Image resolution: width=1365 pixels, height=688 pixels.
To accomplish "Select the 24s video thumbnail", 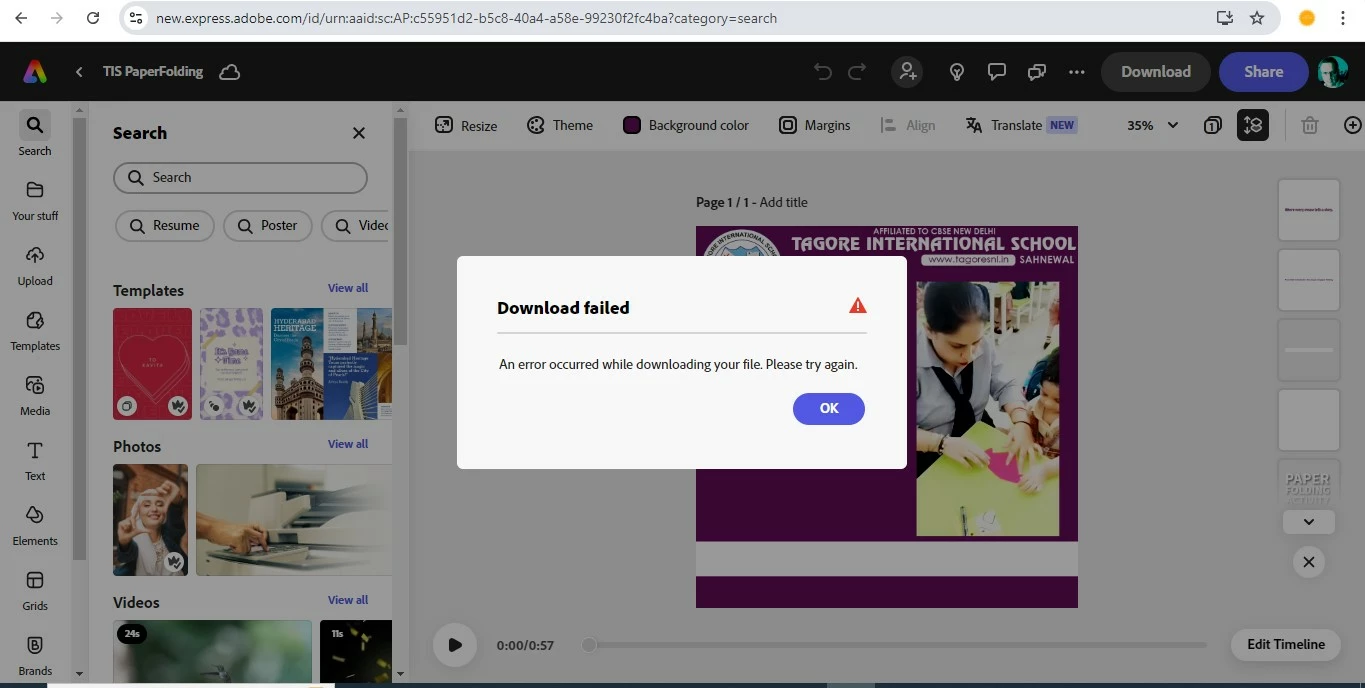I will (x=212, y=650).
